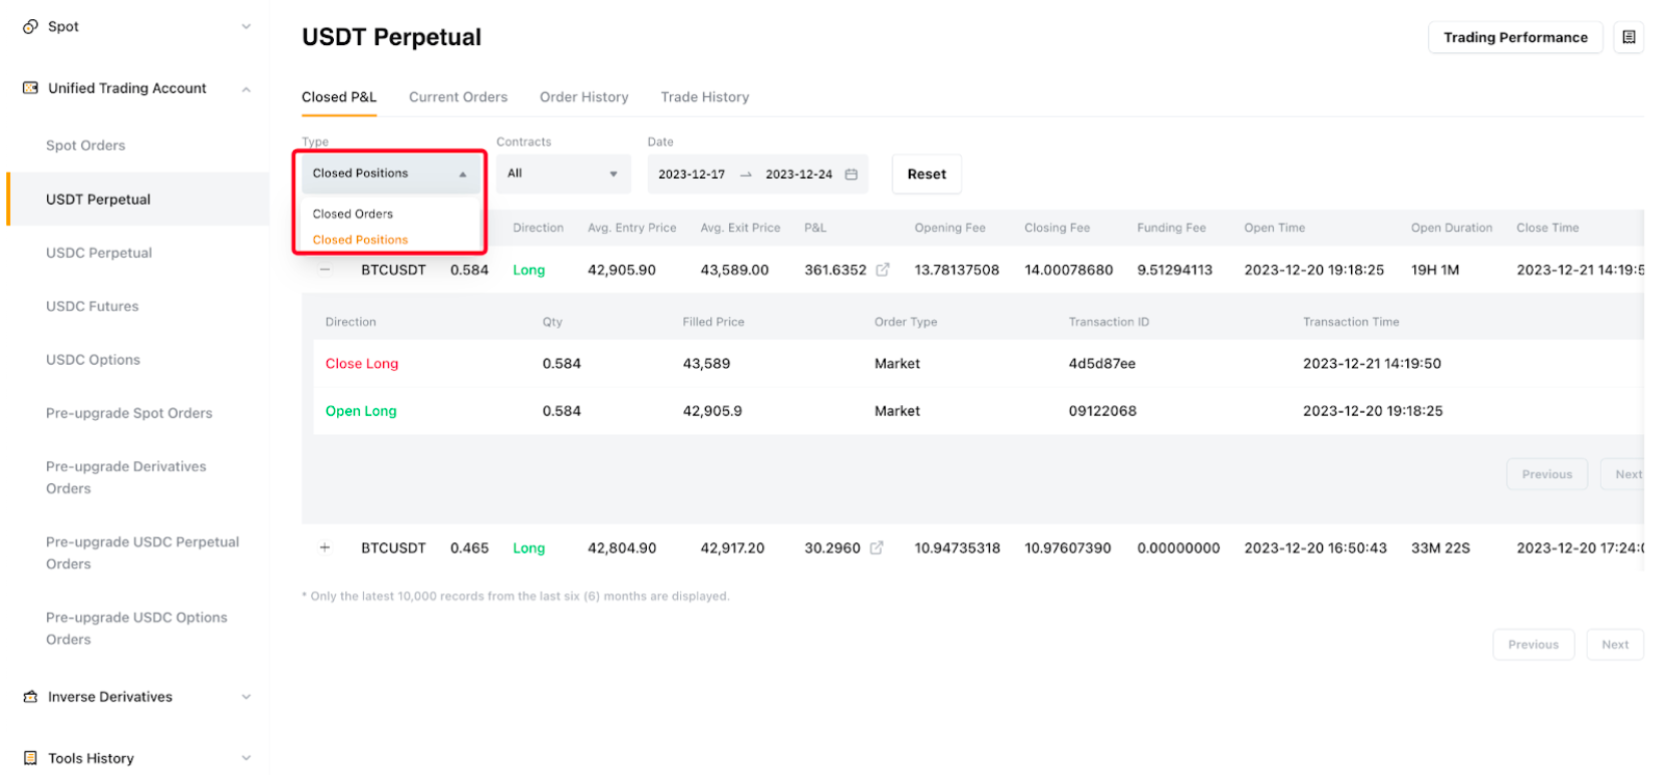This screenshot has width=1664, height=775.
Task: Switch to the Order History tab
Action: (x=584, y=97)
